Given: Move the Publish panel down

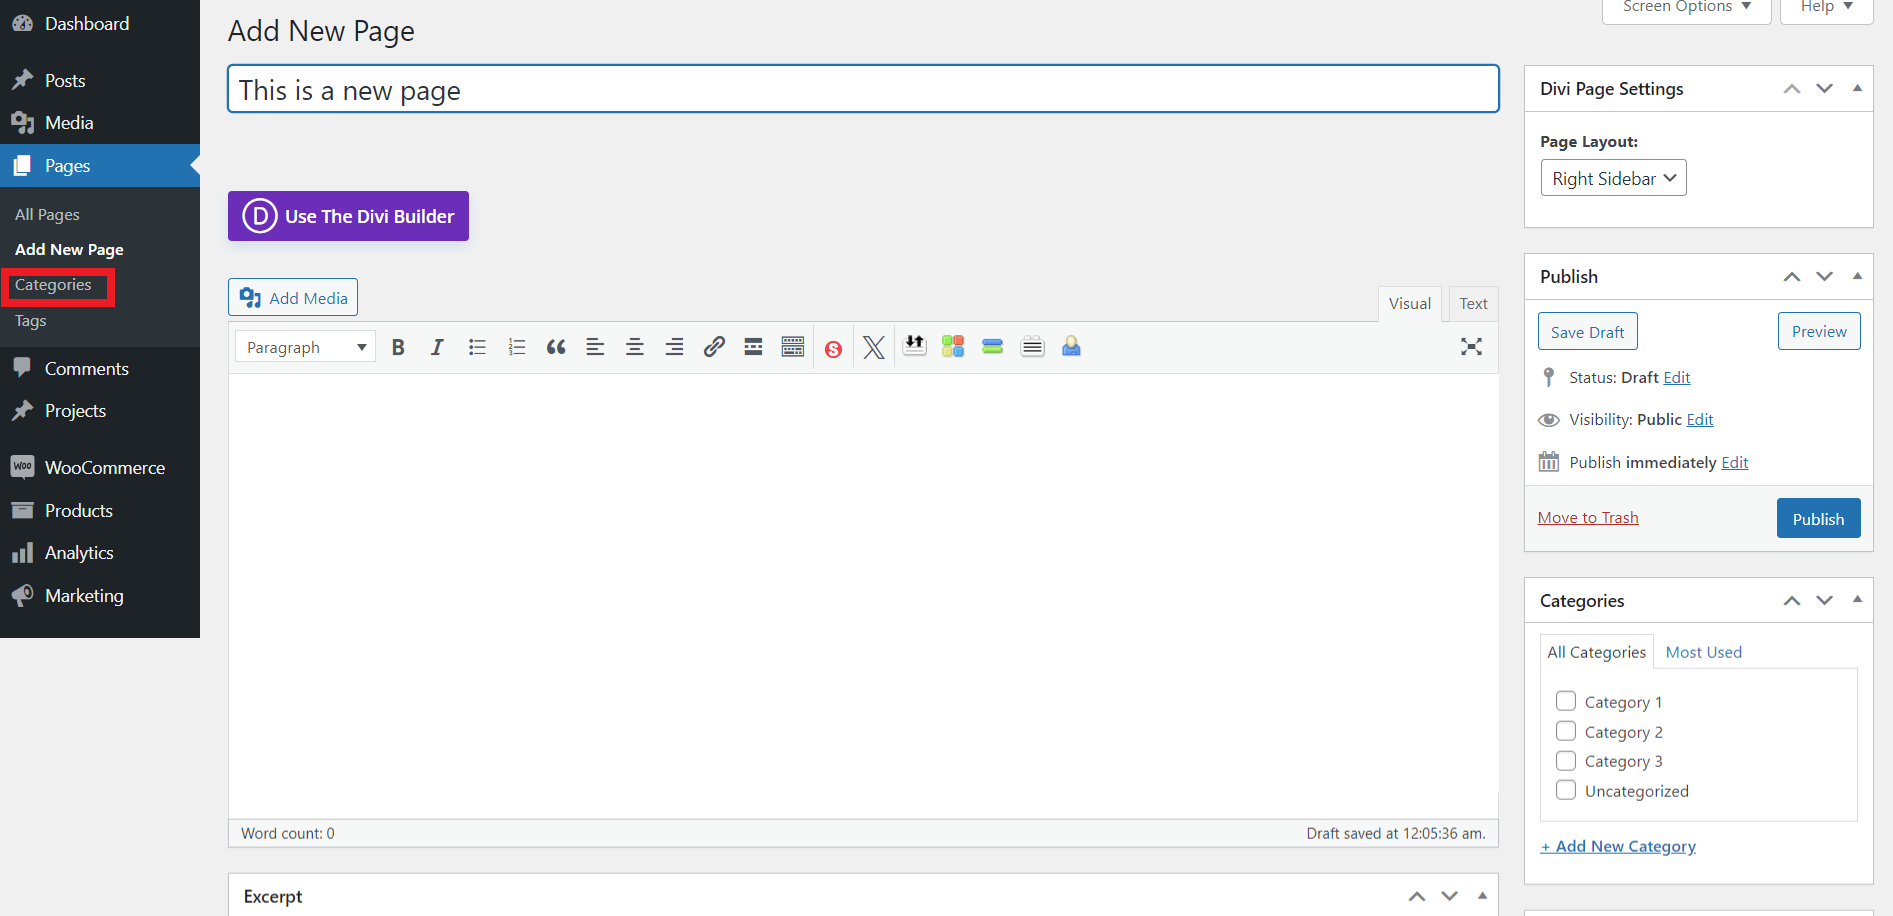Looking at the screenshot, I should point(1824,276).
